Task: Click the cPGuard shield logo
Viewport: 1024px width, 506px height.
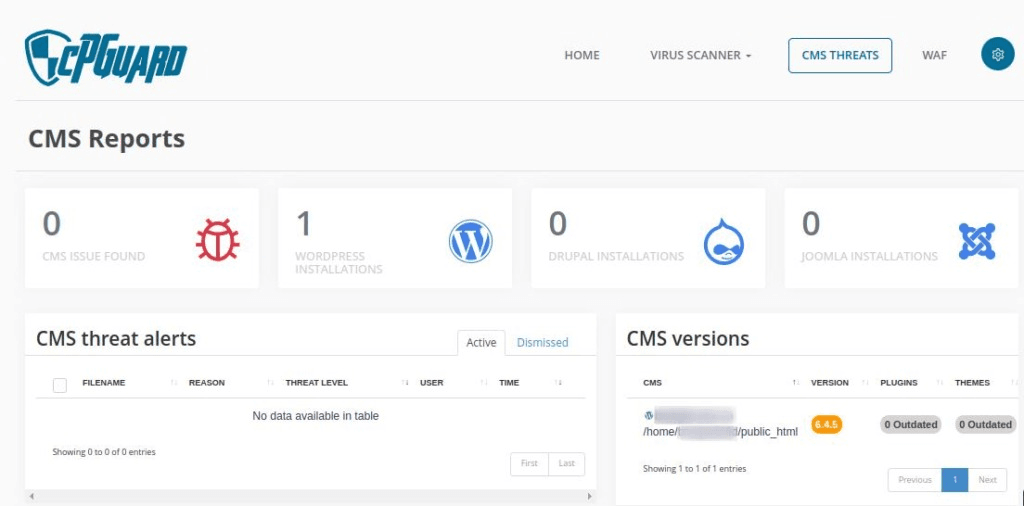Action: click(106, 57)
